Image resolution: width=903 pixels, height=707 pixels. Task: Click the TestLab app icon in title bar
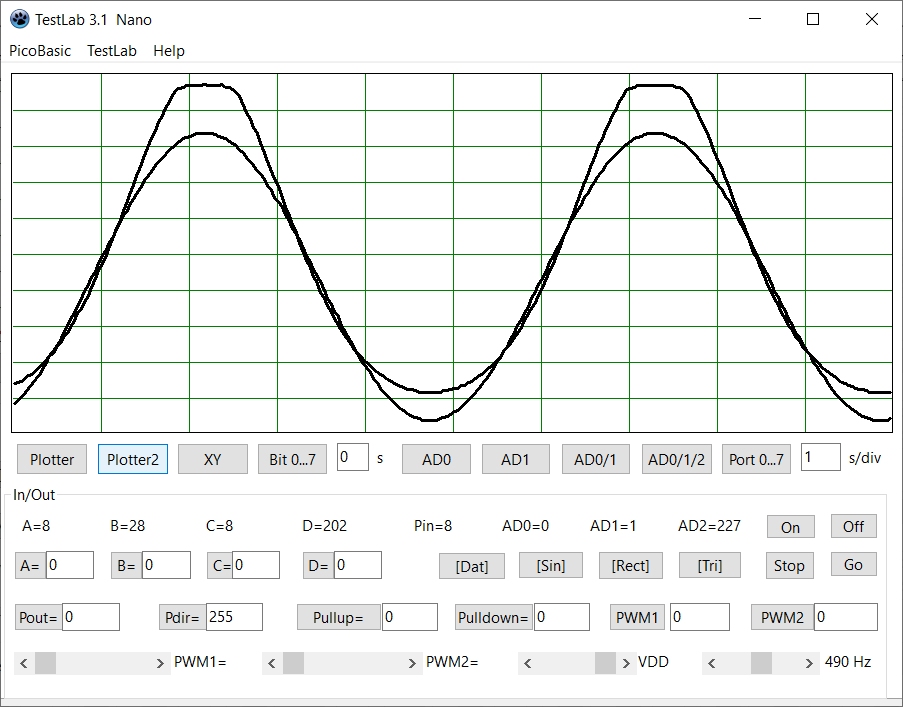click(19, 19)
